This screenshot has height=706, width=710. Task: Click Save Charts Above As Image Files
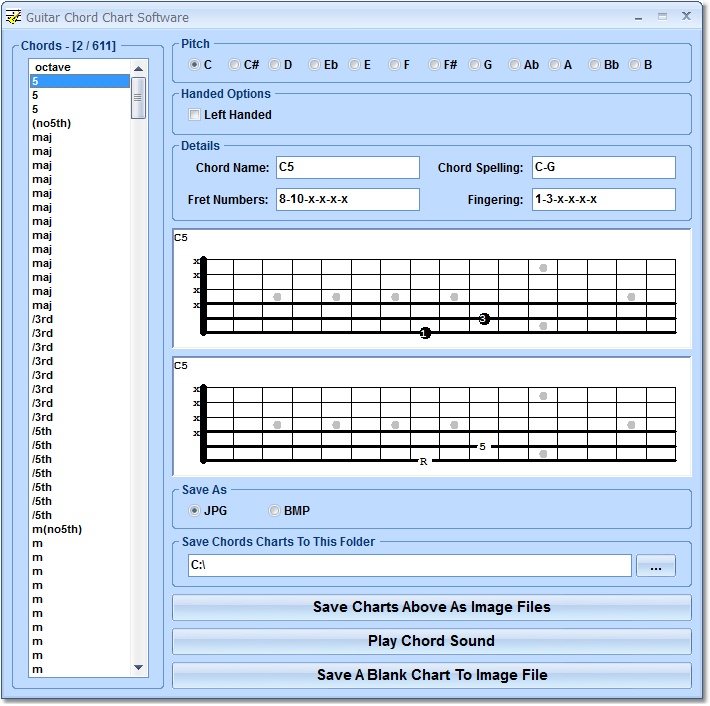(432, 607)
